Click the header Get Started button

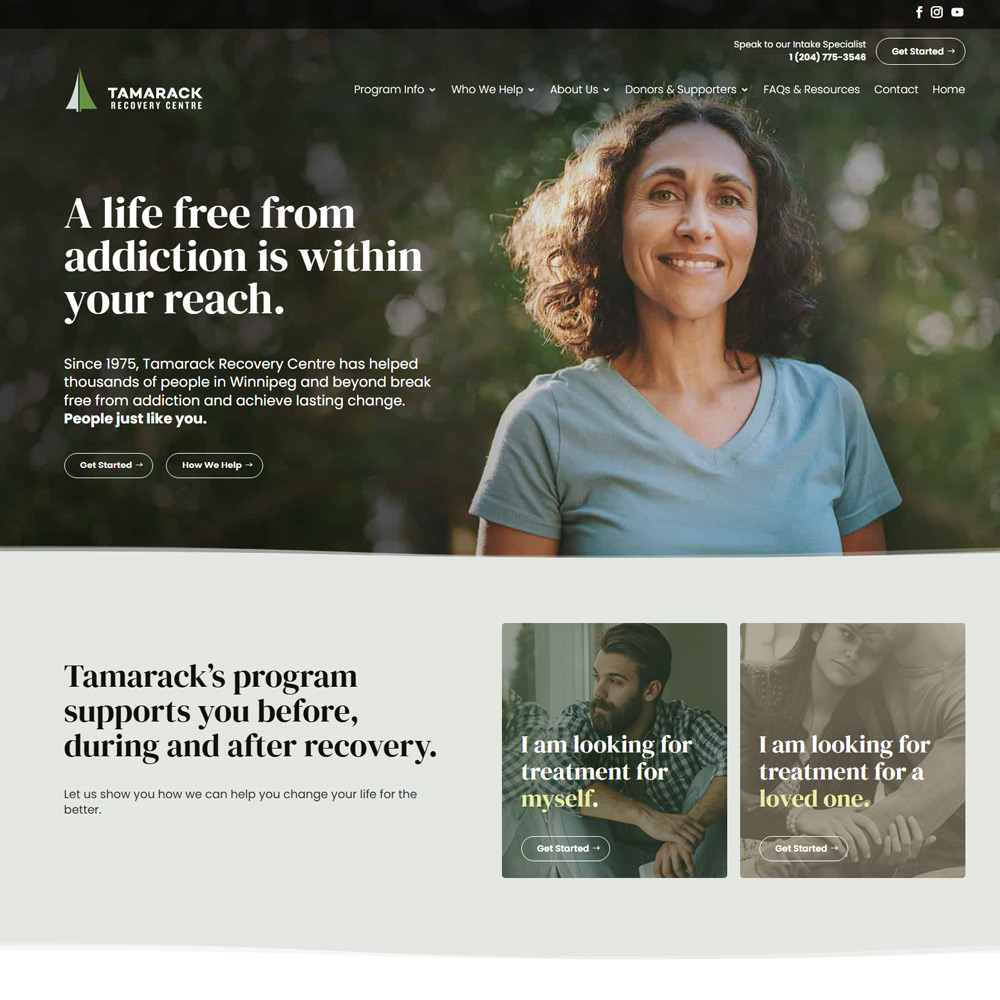pos(920,51)
